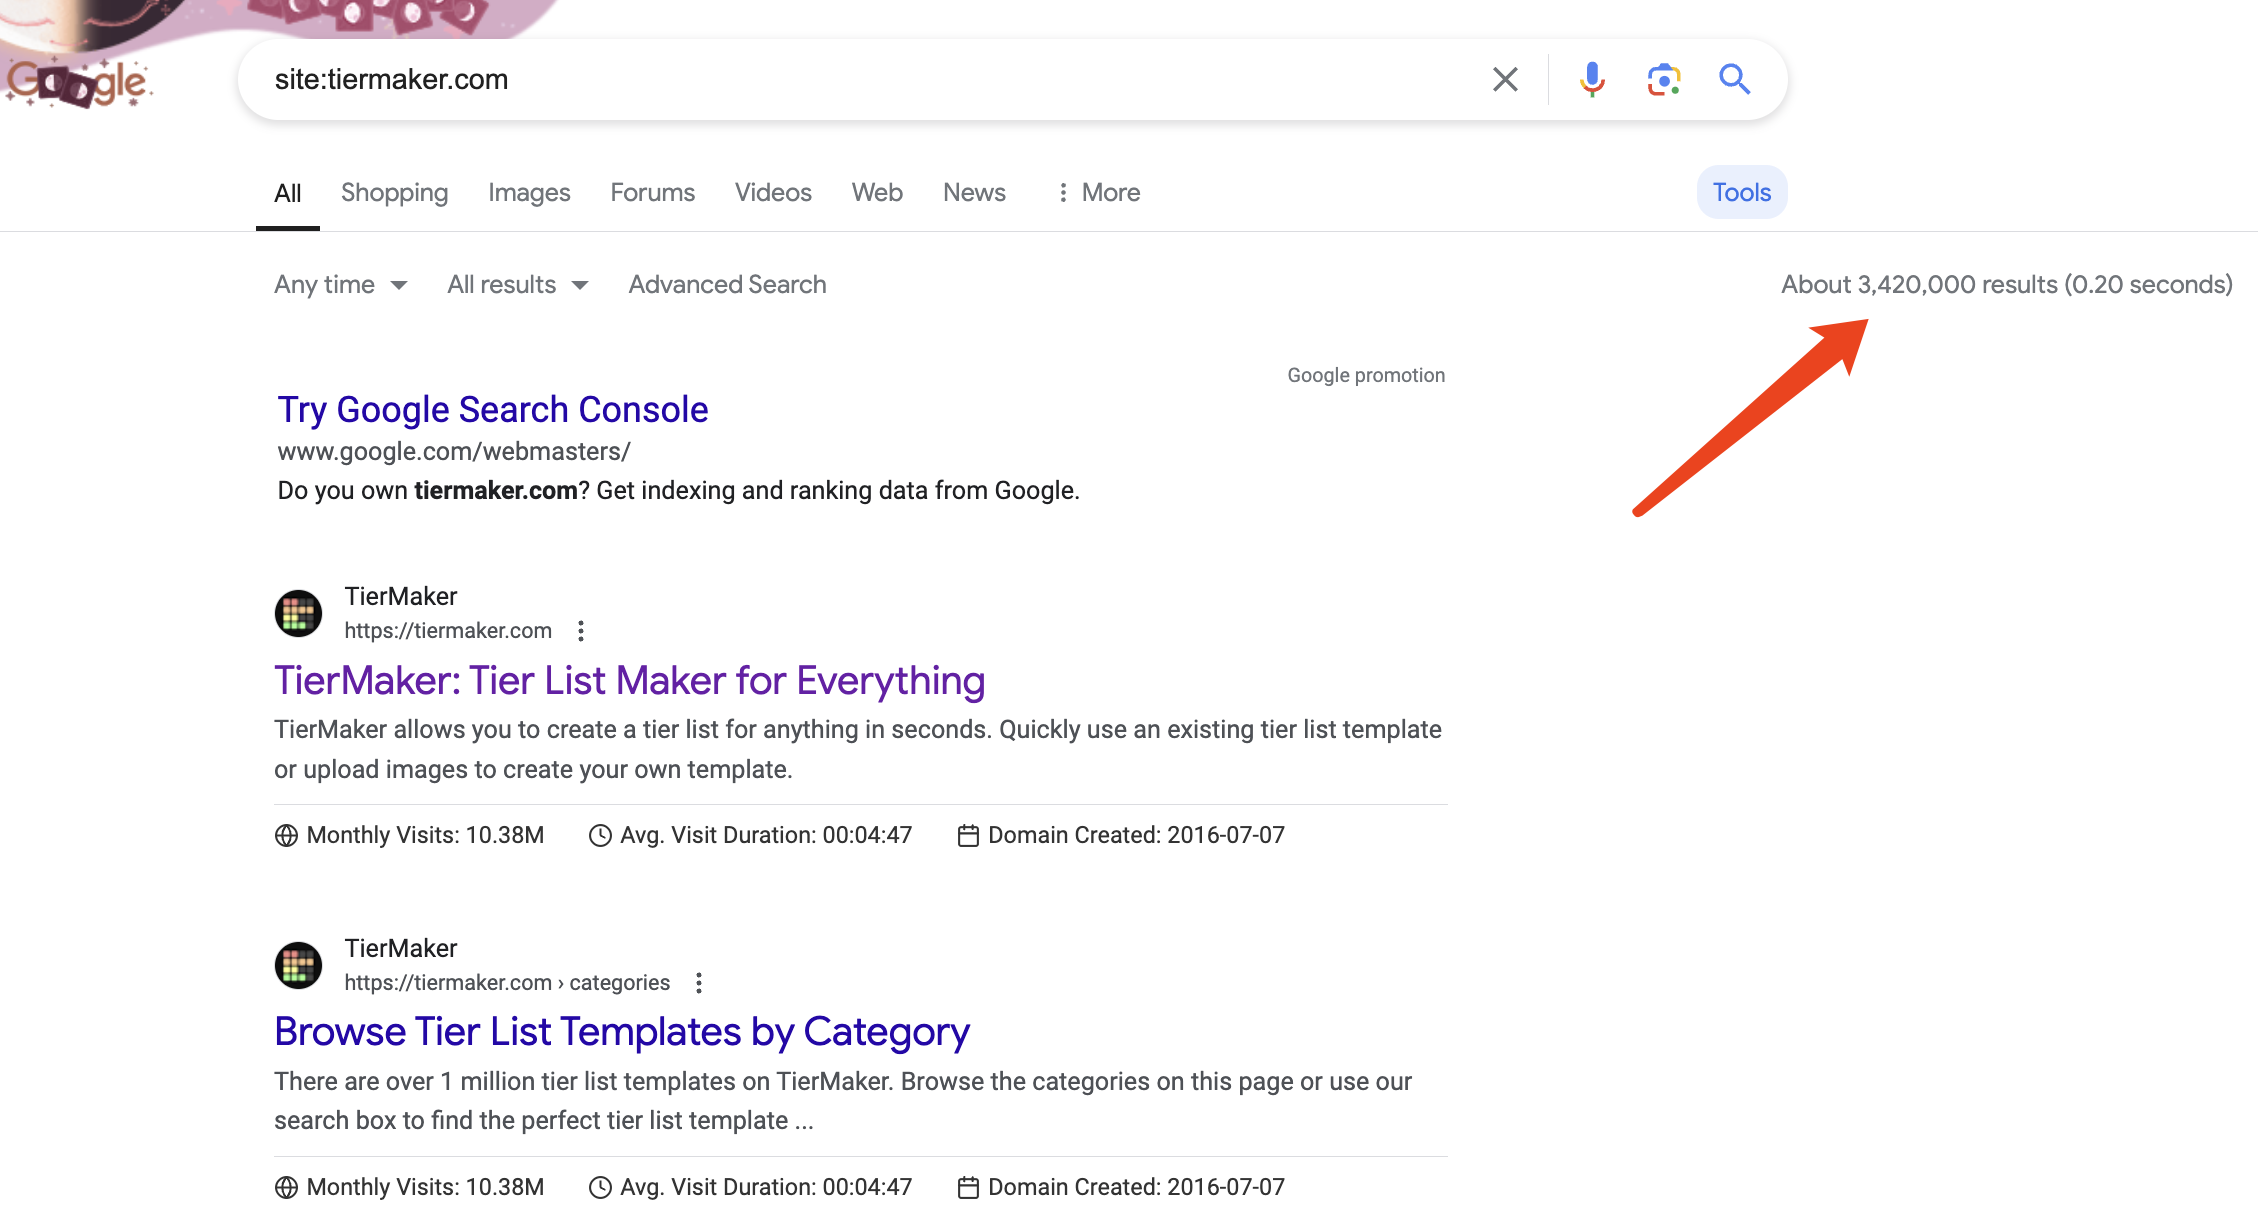
Task: Open TierMaker: Tier List Maker for Everything
Action: tap(630, 681)
